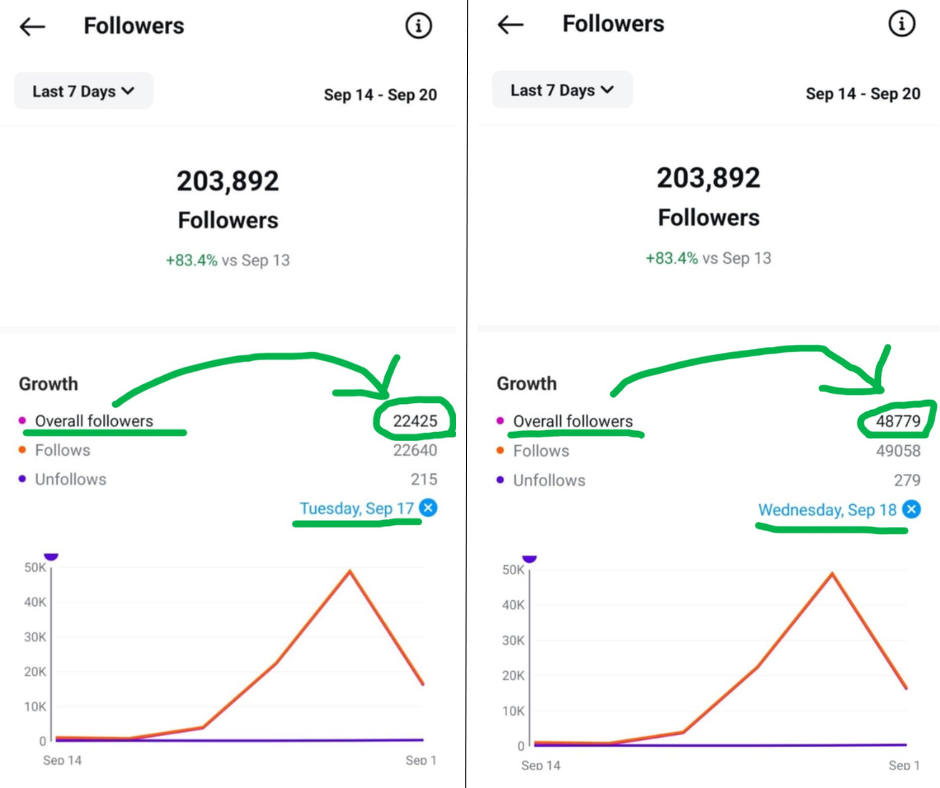Open the info icon in the right Followers header
The width and height of the screenshot is (940, 788).
902,24
